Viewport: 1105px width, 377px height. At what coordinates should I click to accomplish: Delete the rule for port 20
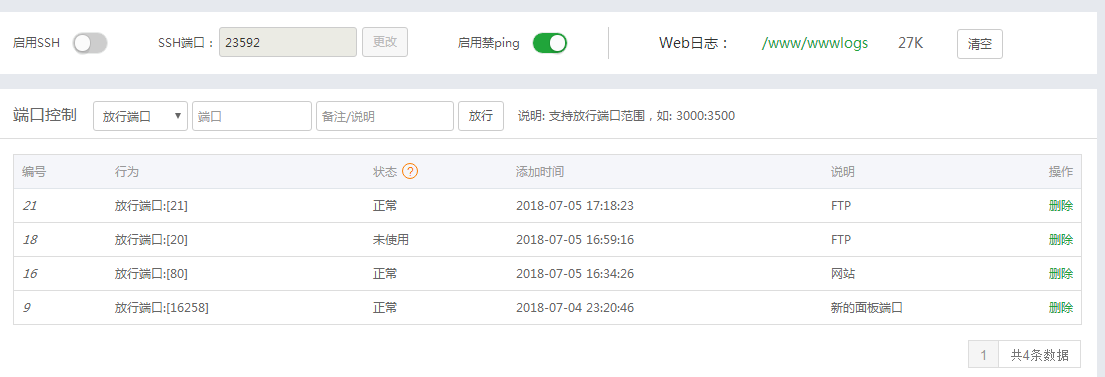point(1061,240)
